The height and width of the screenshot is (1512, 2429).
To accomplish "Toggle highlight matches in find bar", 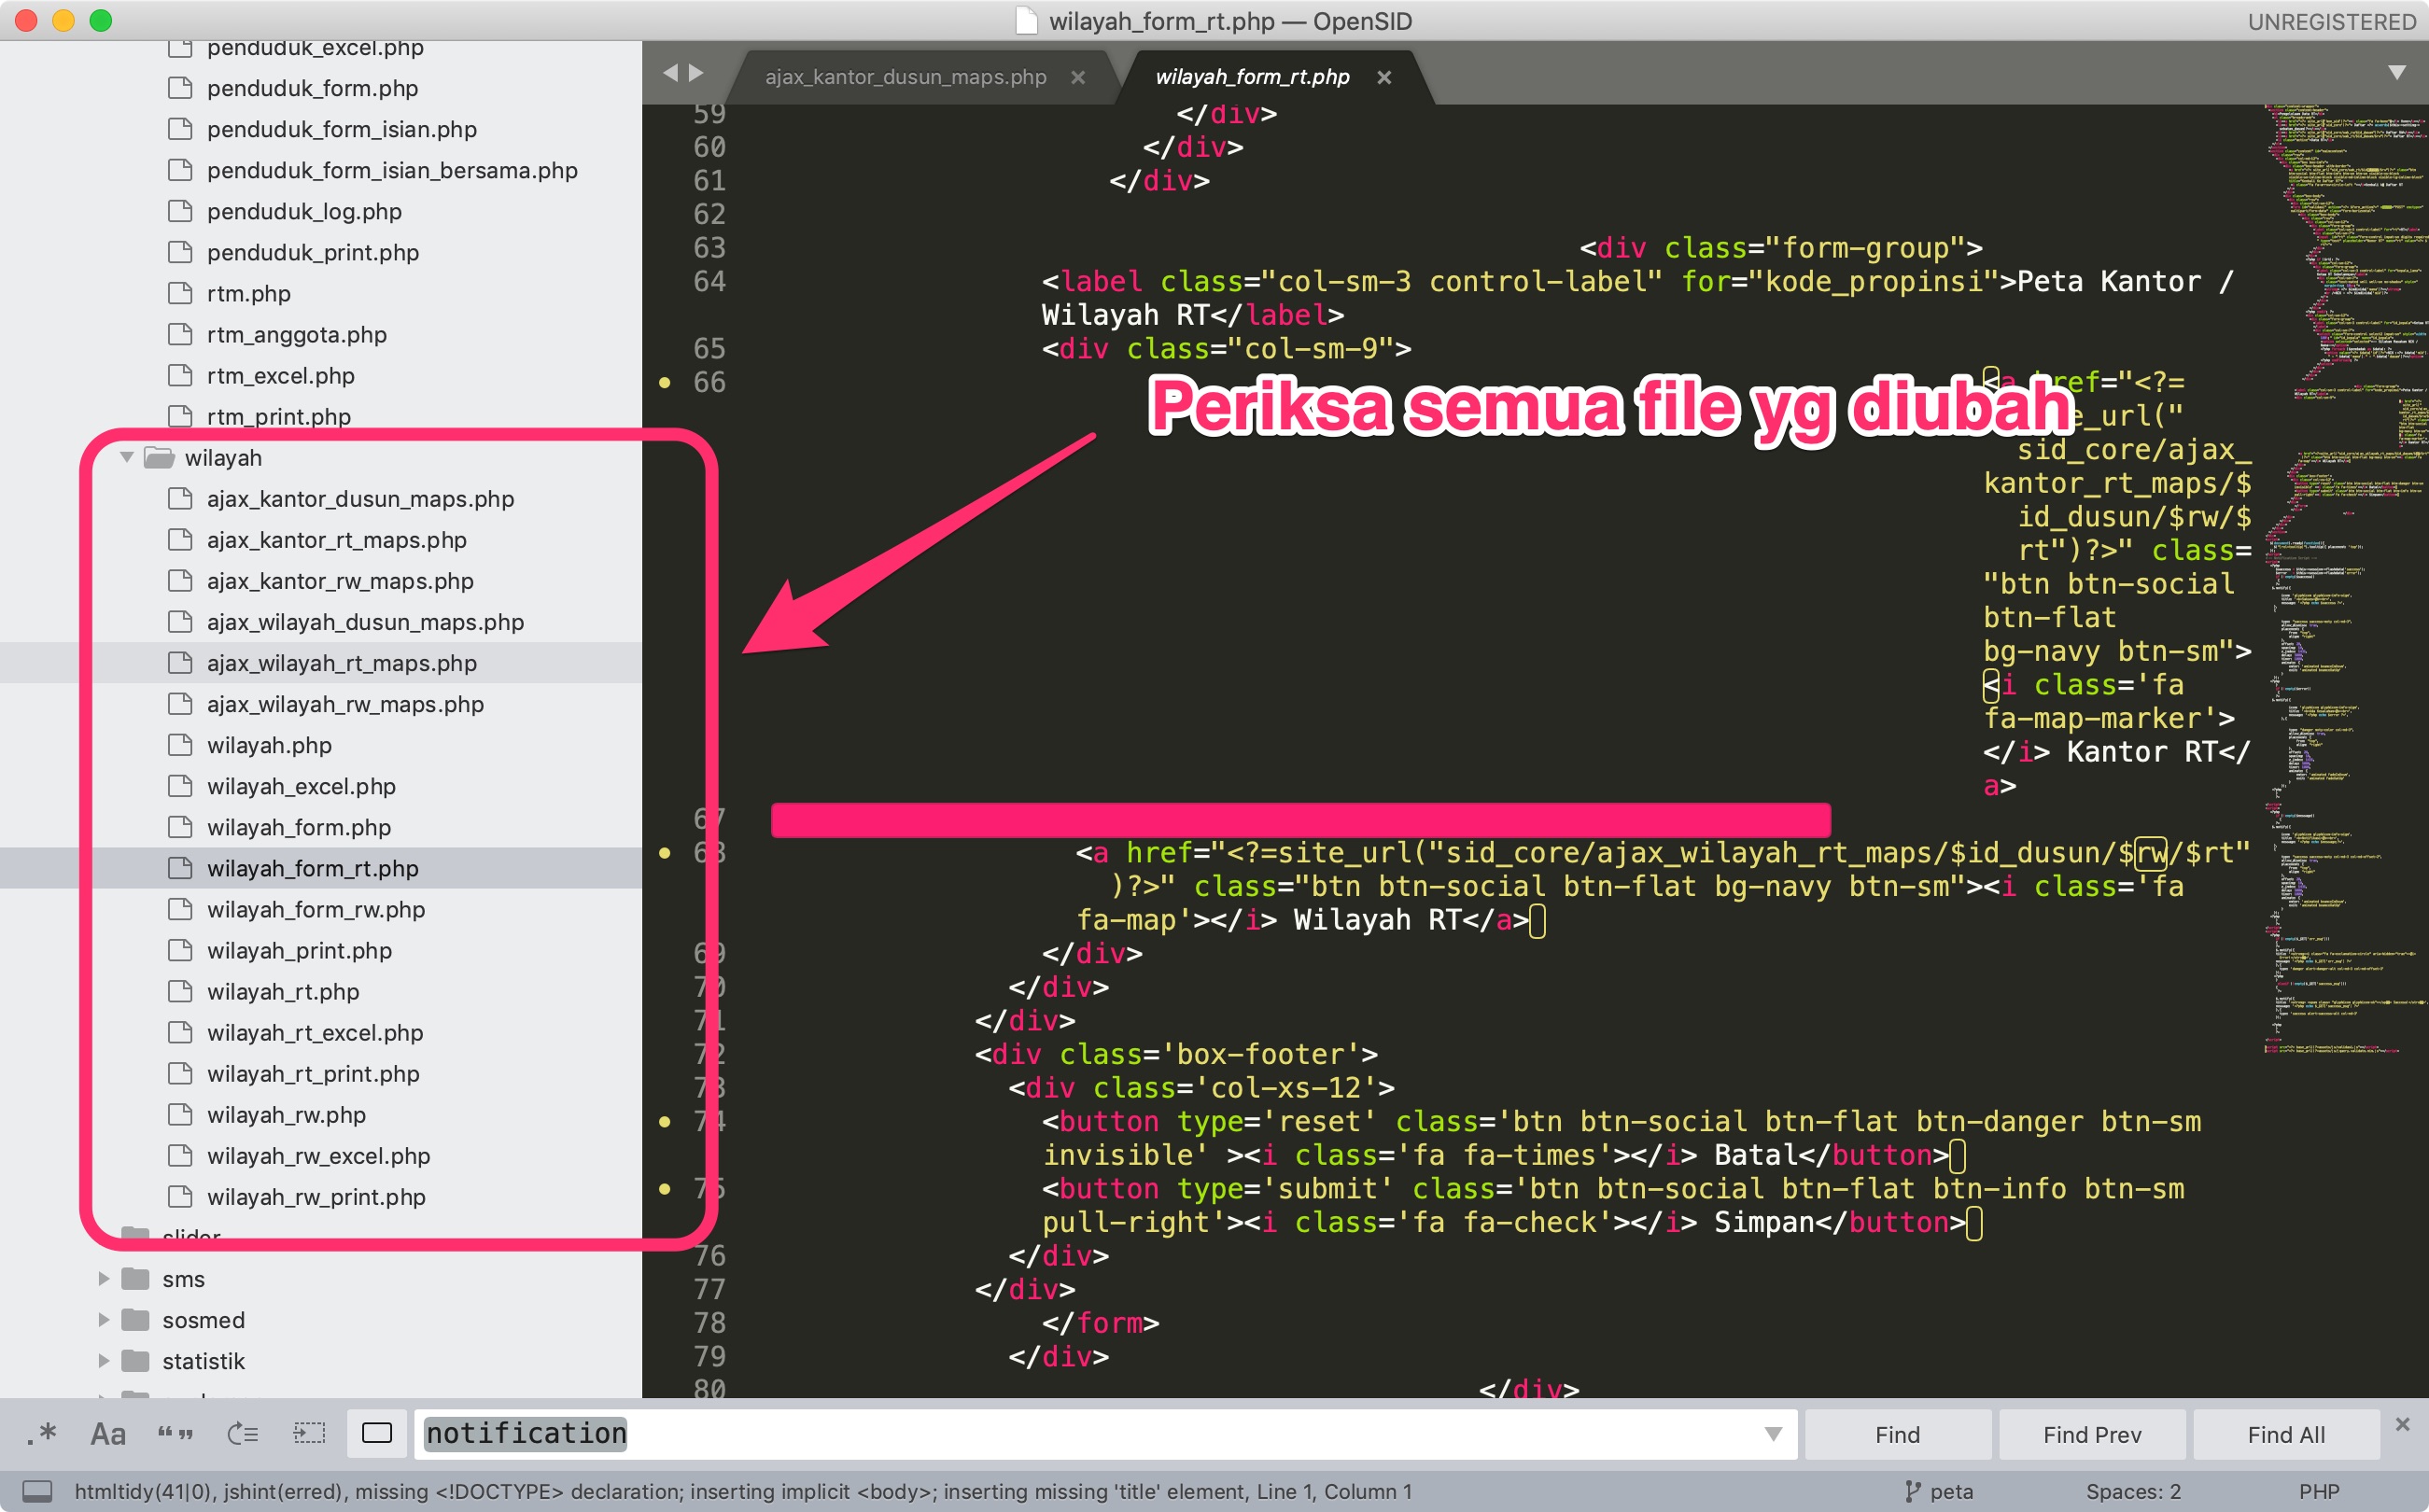I will [x=377, y=1433].
